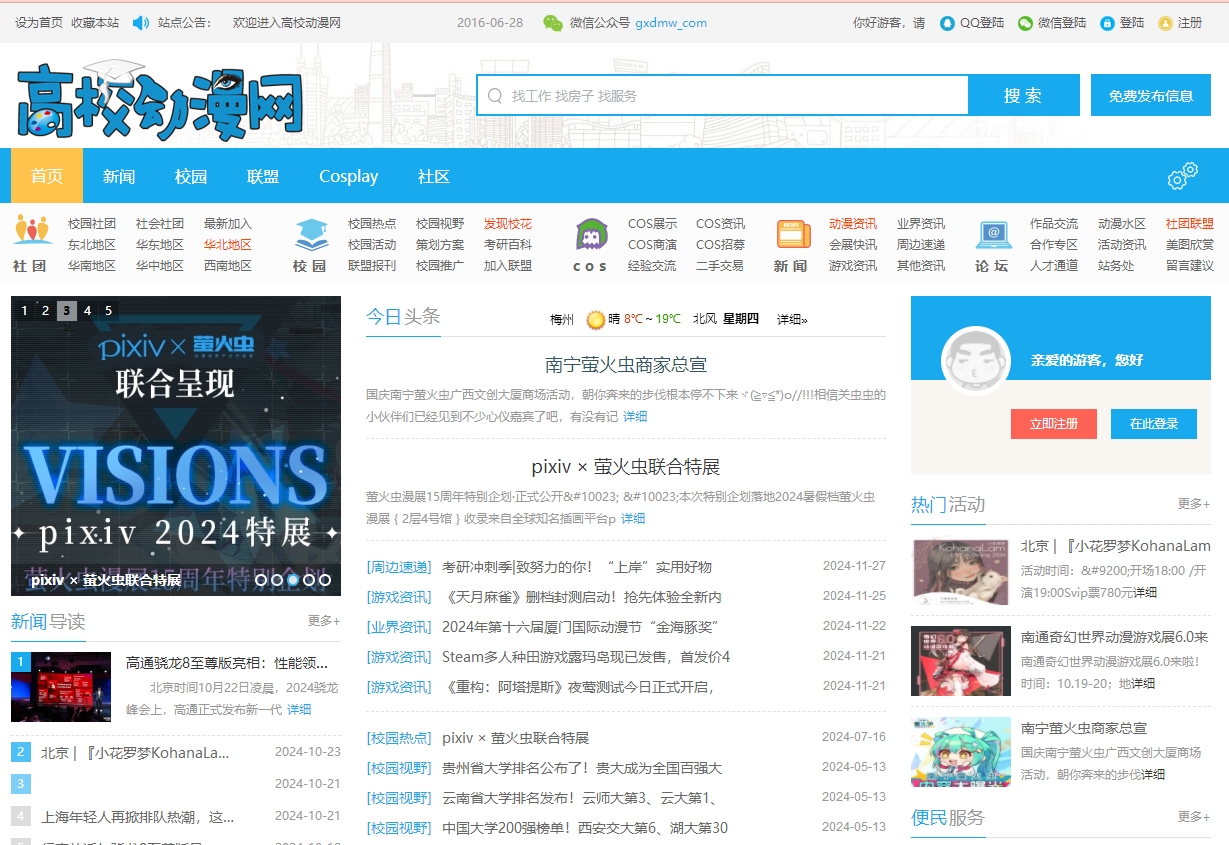This screenshot has width=1229, height=845.
Task: Click the 搜索 button
Action: (x=1023, y=95)
